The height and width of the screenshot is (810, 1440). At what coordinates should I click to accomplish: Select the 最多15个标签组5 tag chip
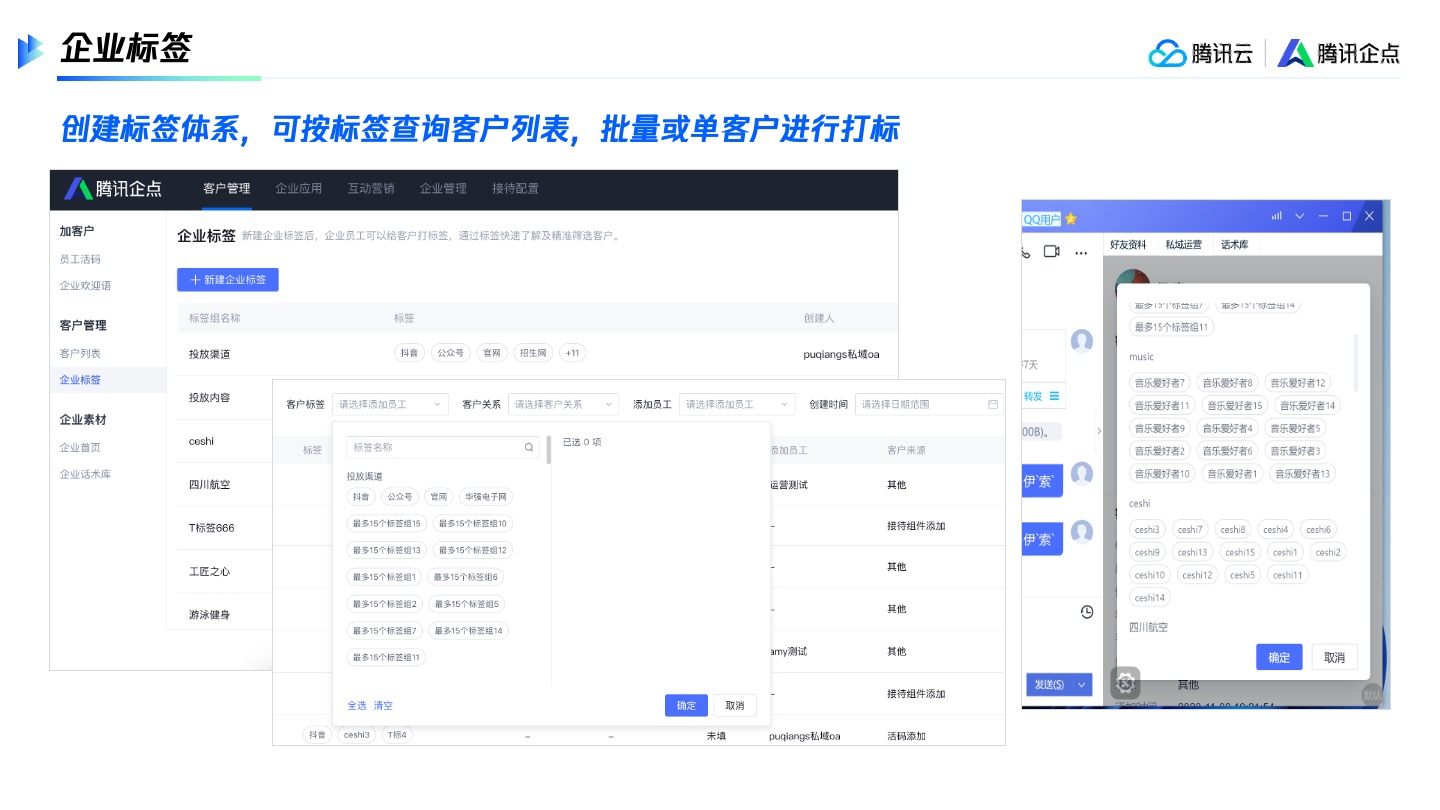467,604
